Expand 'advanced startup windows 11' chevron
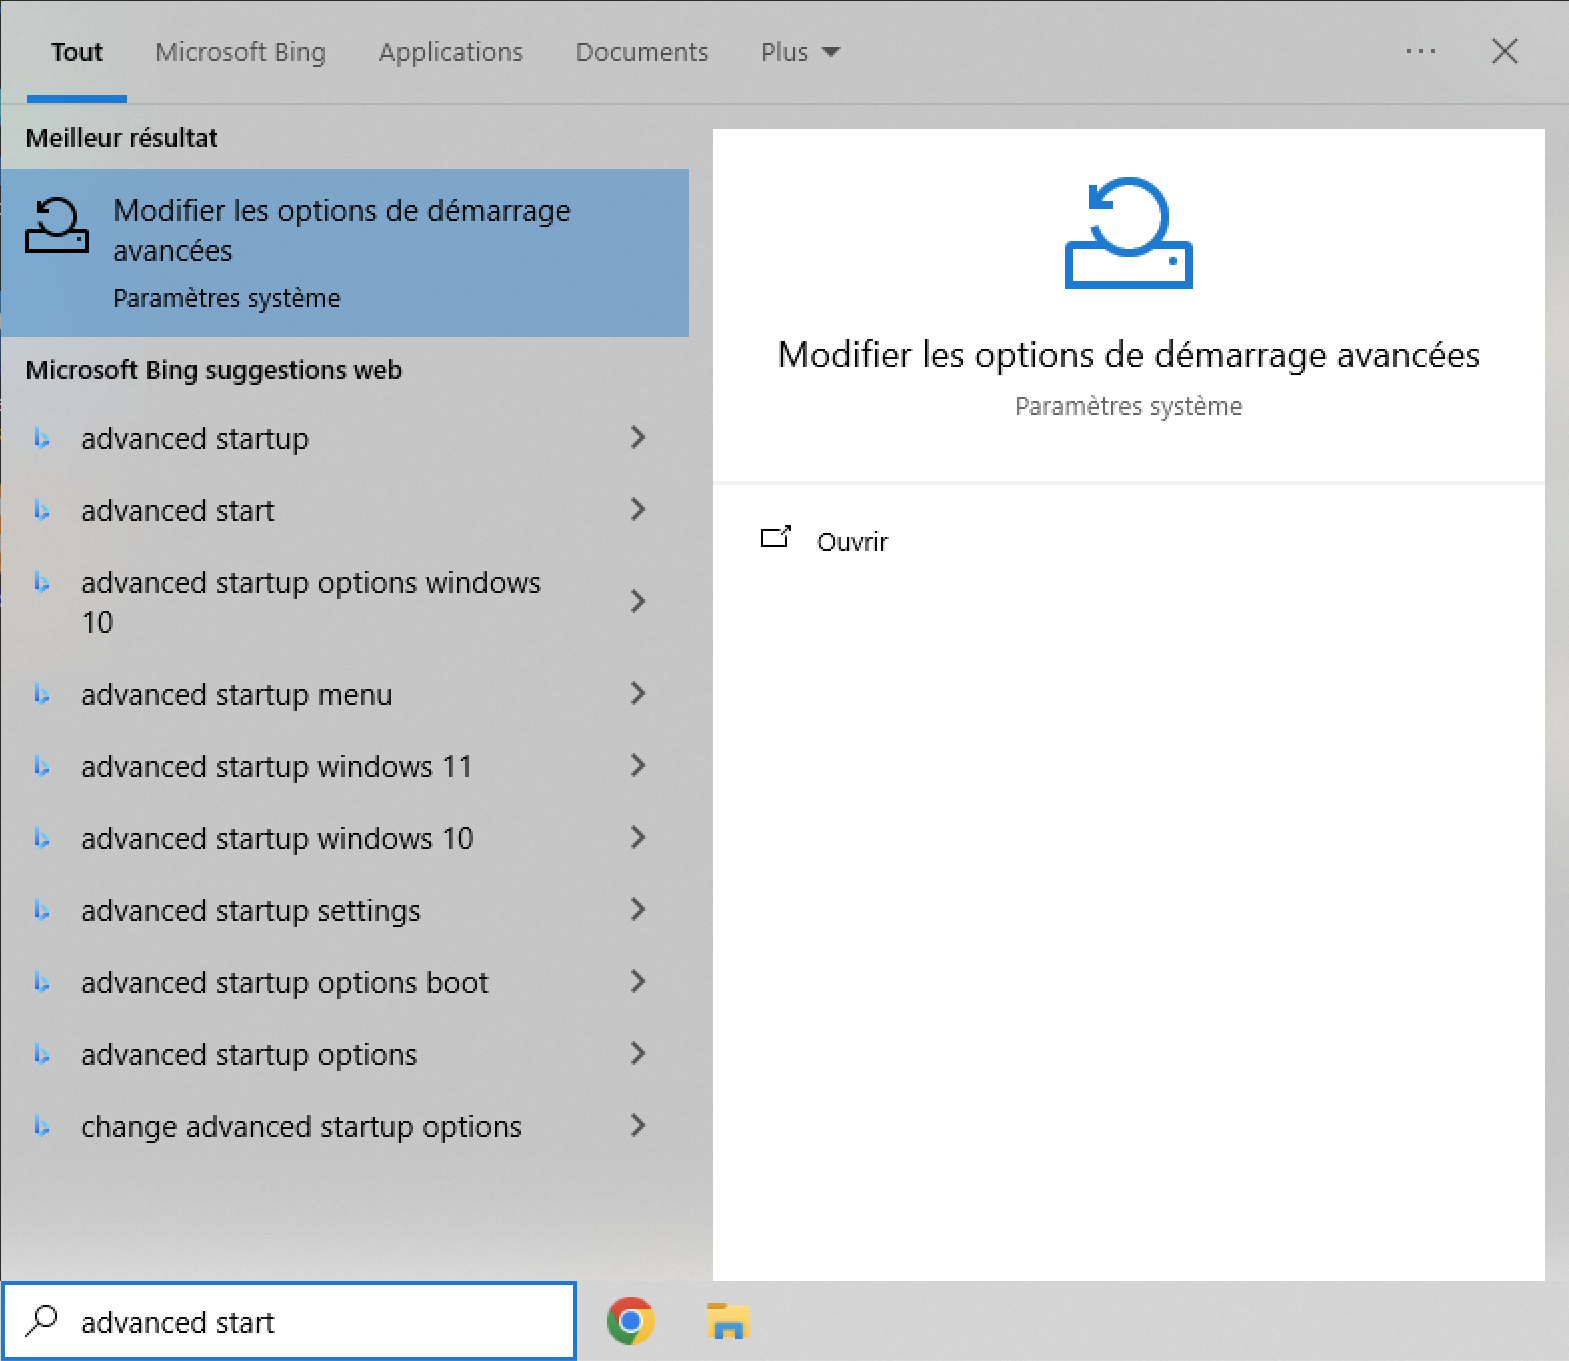 point(638,766)
